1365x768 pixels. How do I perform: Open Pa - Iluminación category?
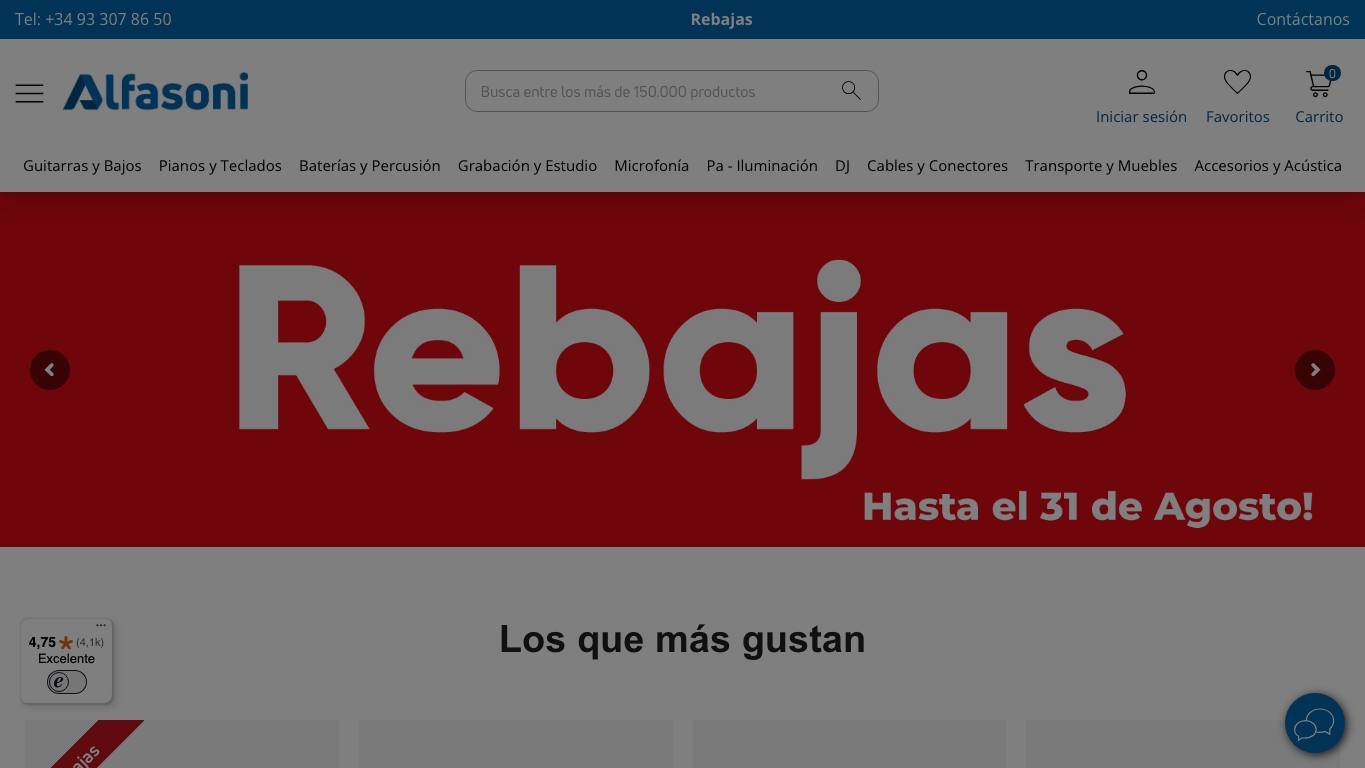point(762,166)
